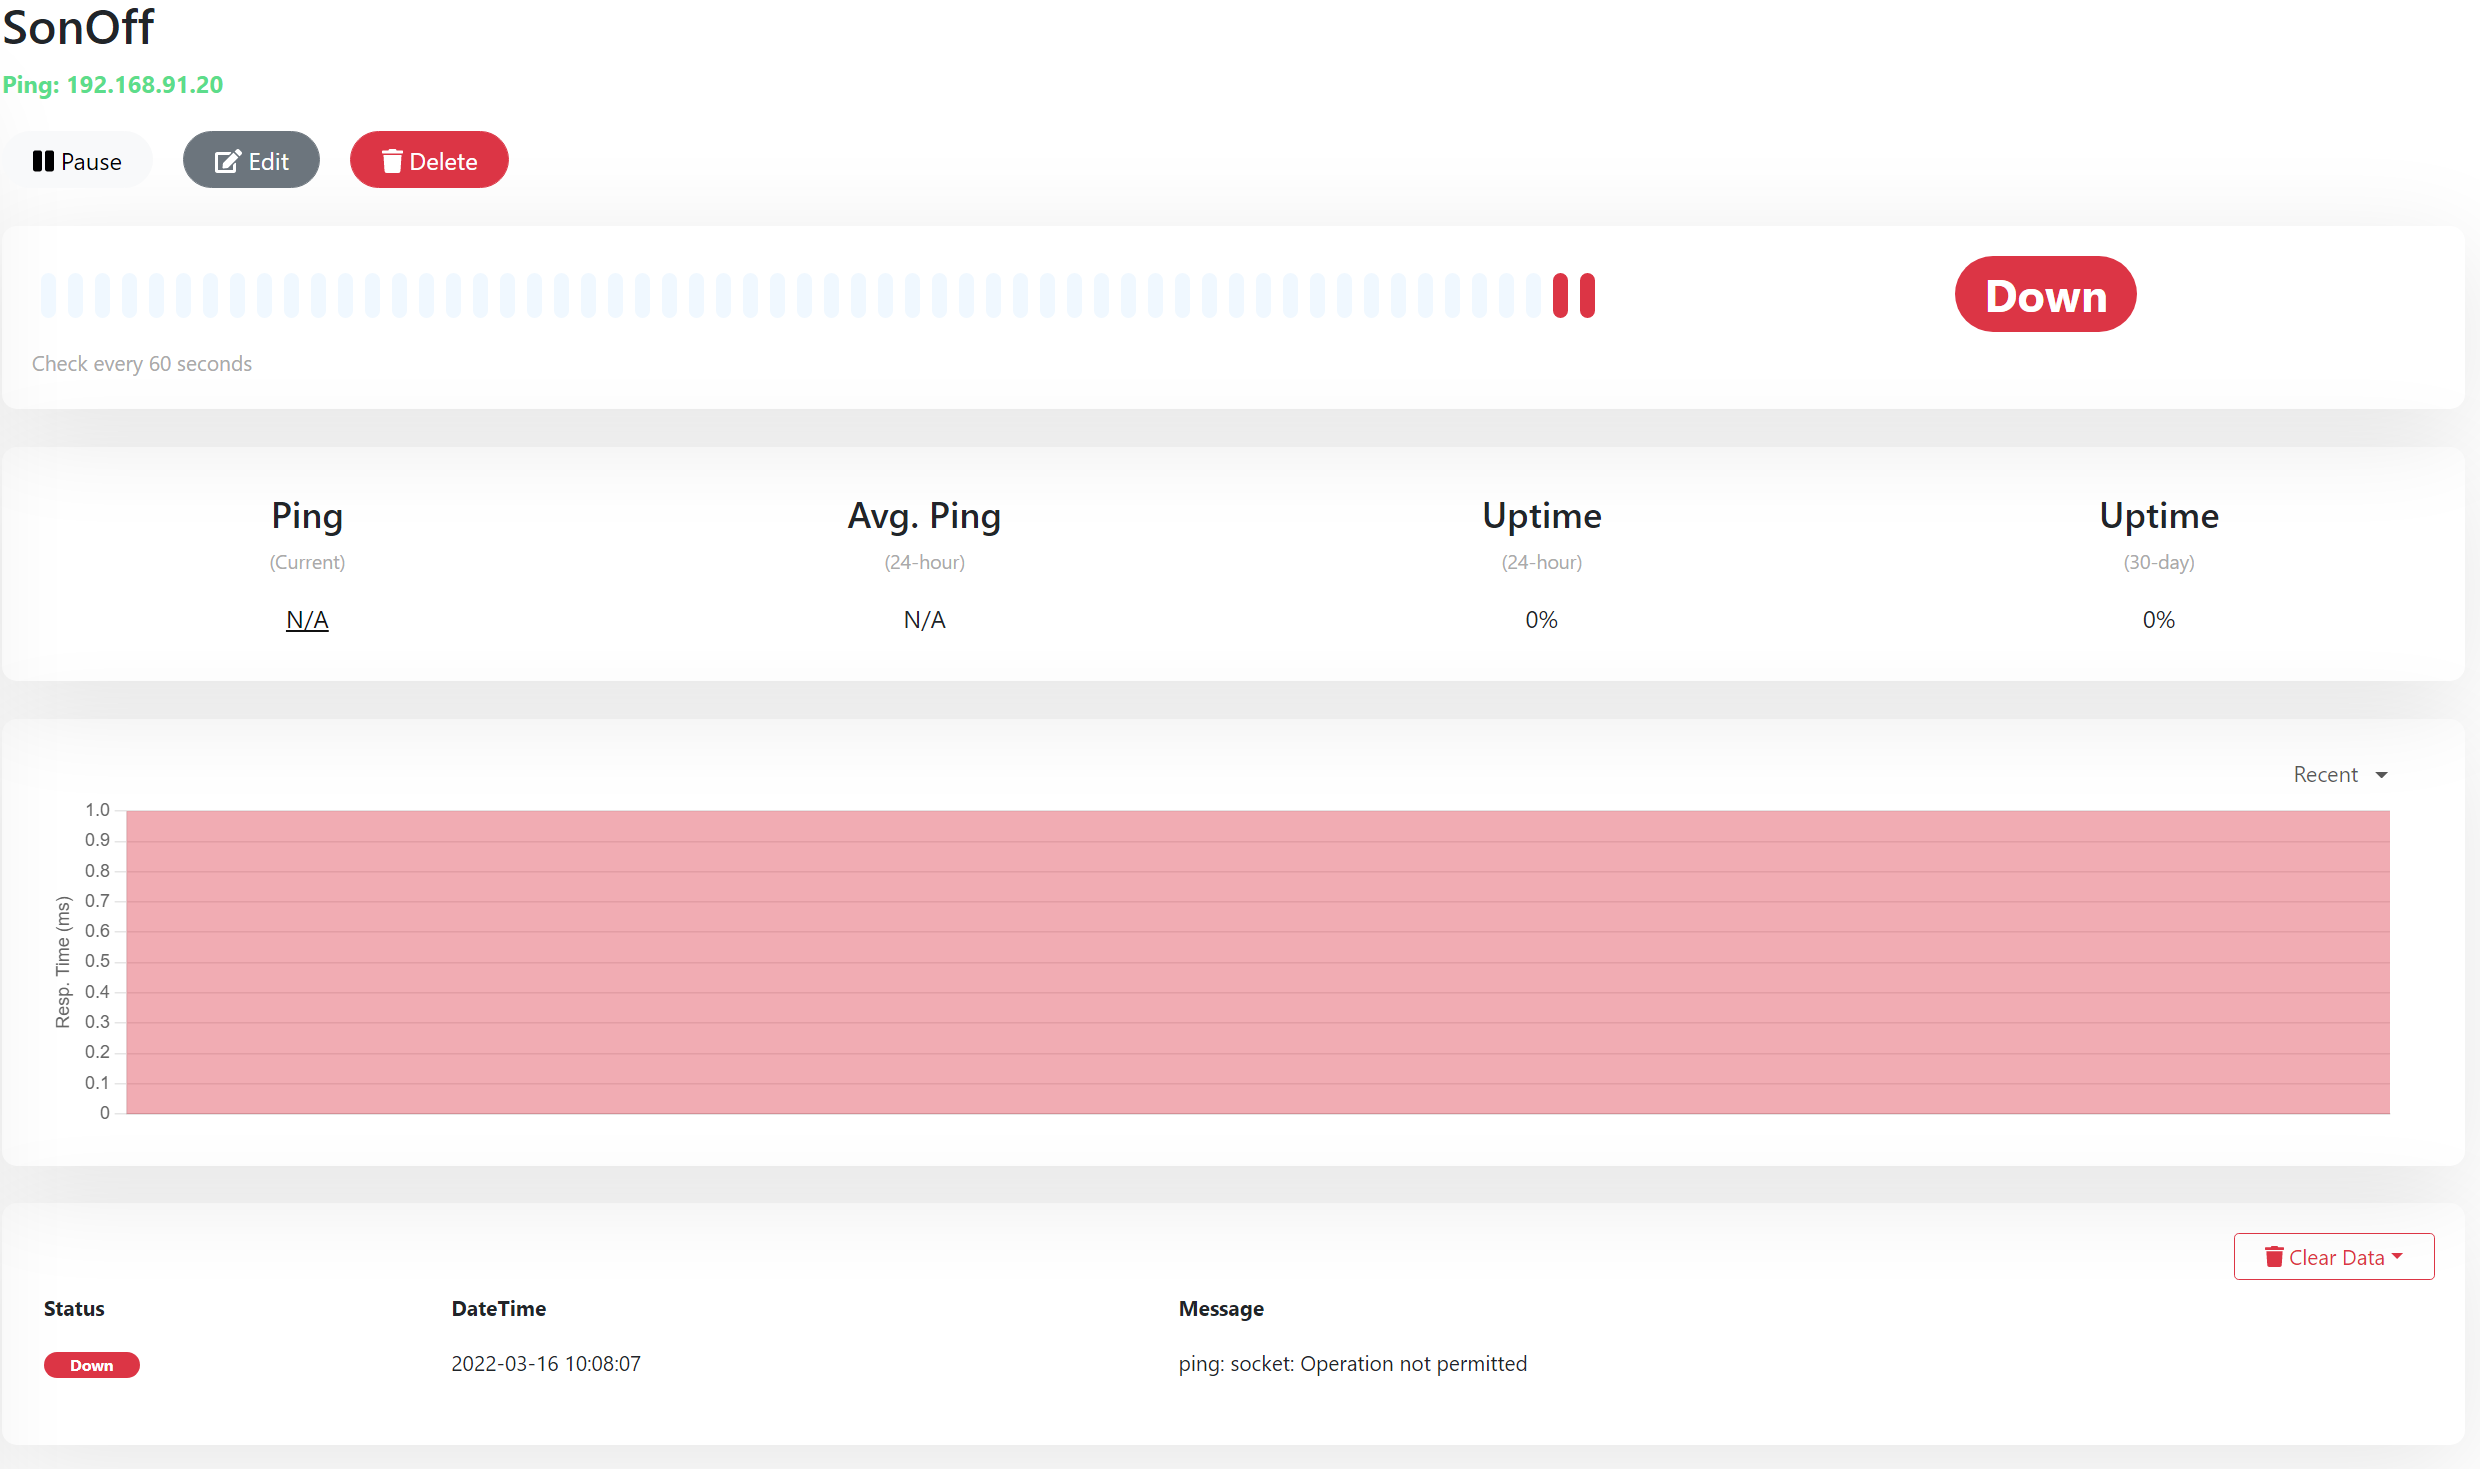Delete the SonOff monitor
Viewport: 2480px width, 1469px height.
point(428,160)
